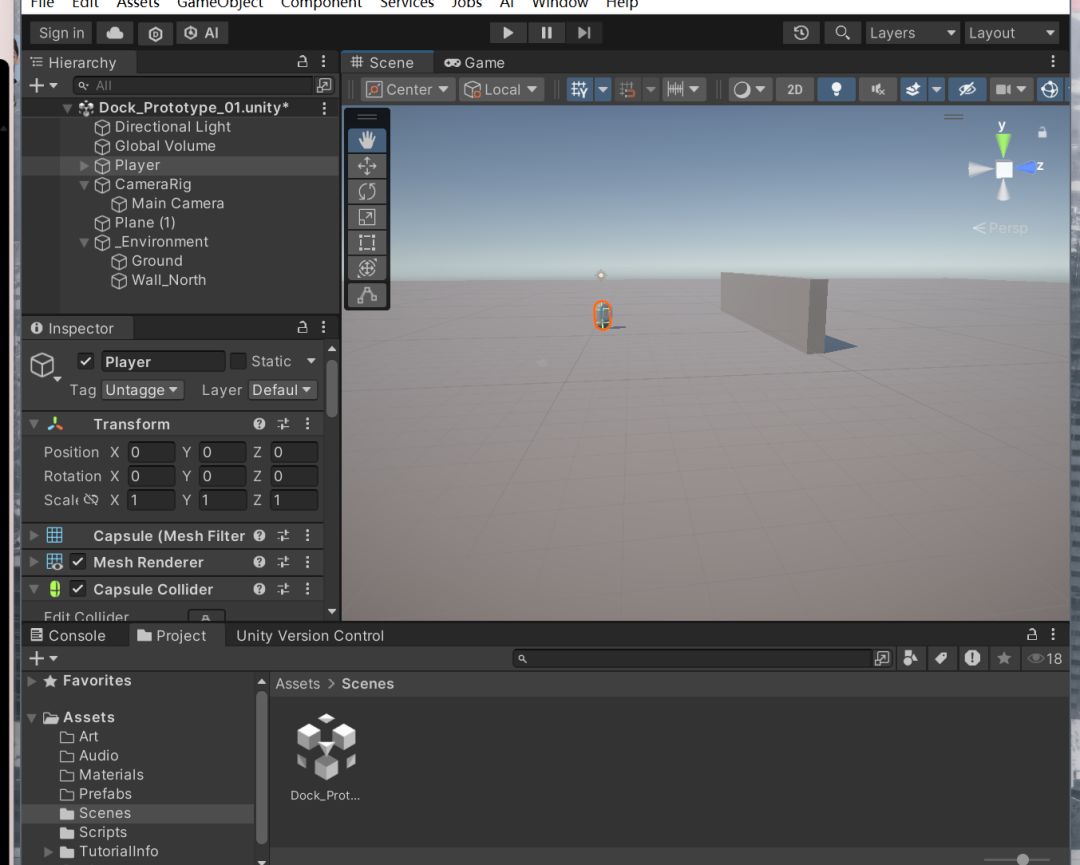Open the Layer Default dropdown
Viewport: 1080px width, 865px height.
pyautogui.click(x=282, y=390)
